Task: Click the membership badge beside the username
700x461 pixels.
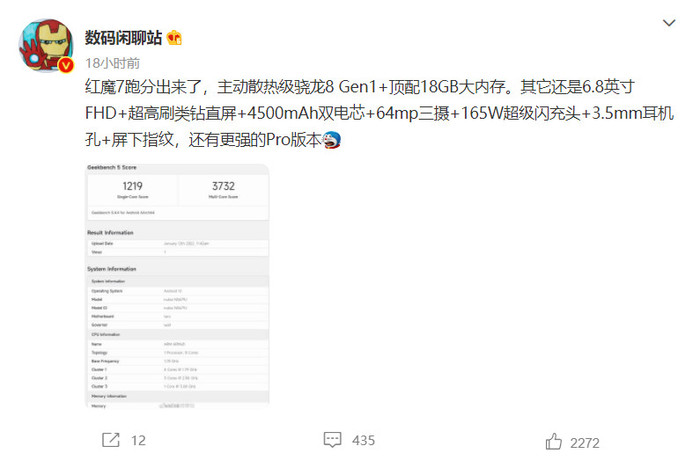Action: 174,38
